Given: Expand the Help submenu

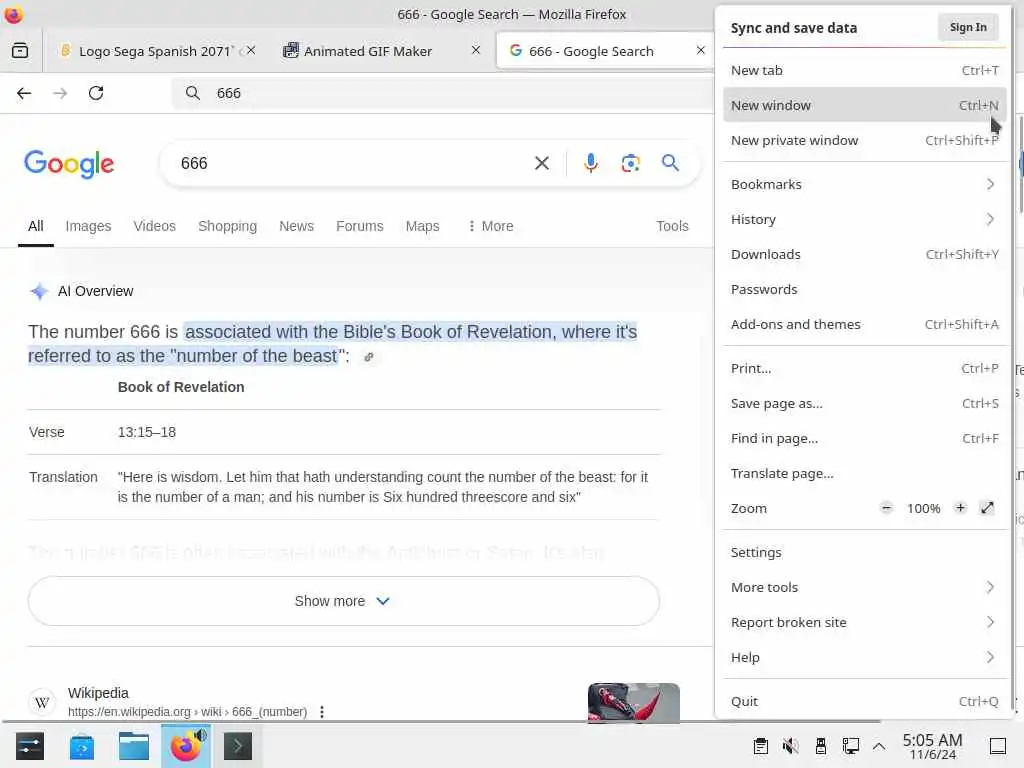Looking at the screenshot, I should pos(864,658).
